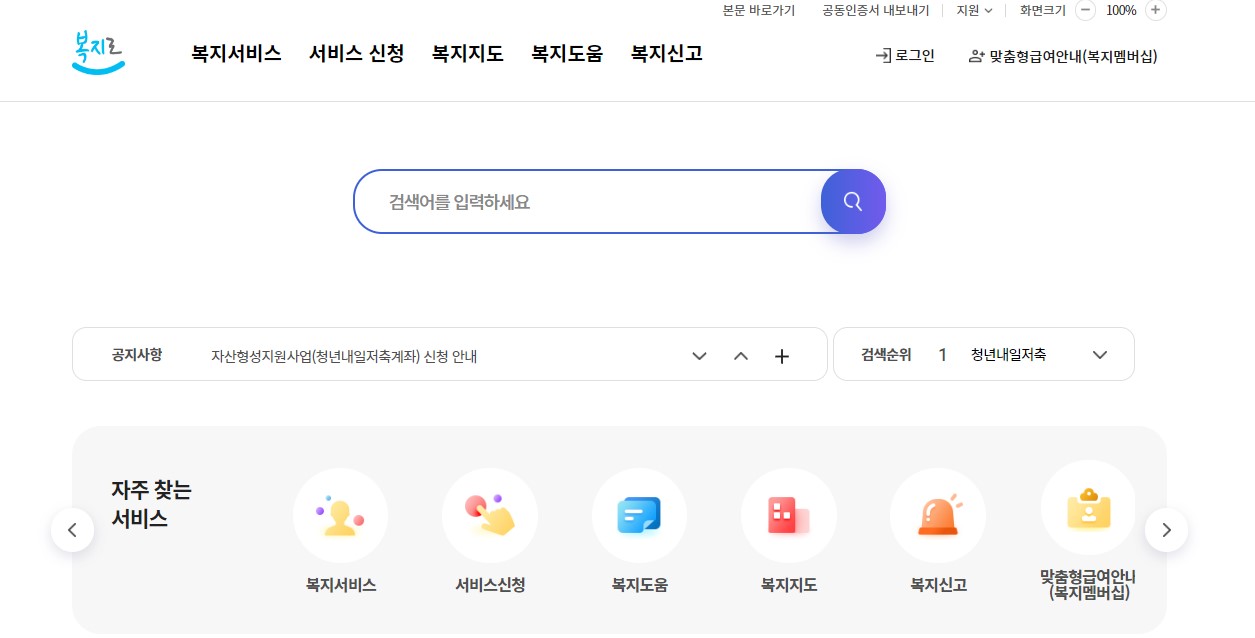Increase screen size with the 화면크기 plus button
The width and height of the screenshot is (1255, 638).
pos(1154,11)
